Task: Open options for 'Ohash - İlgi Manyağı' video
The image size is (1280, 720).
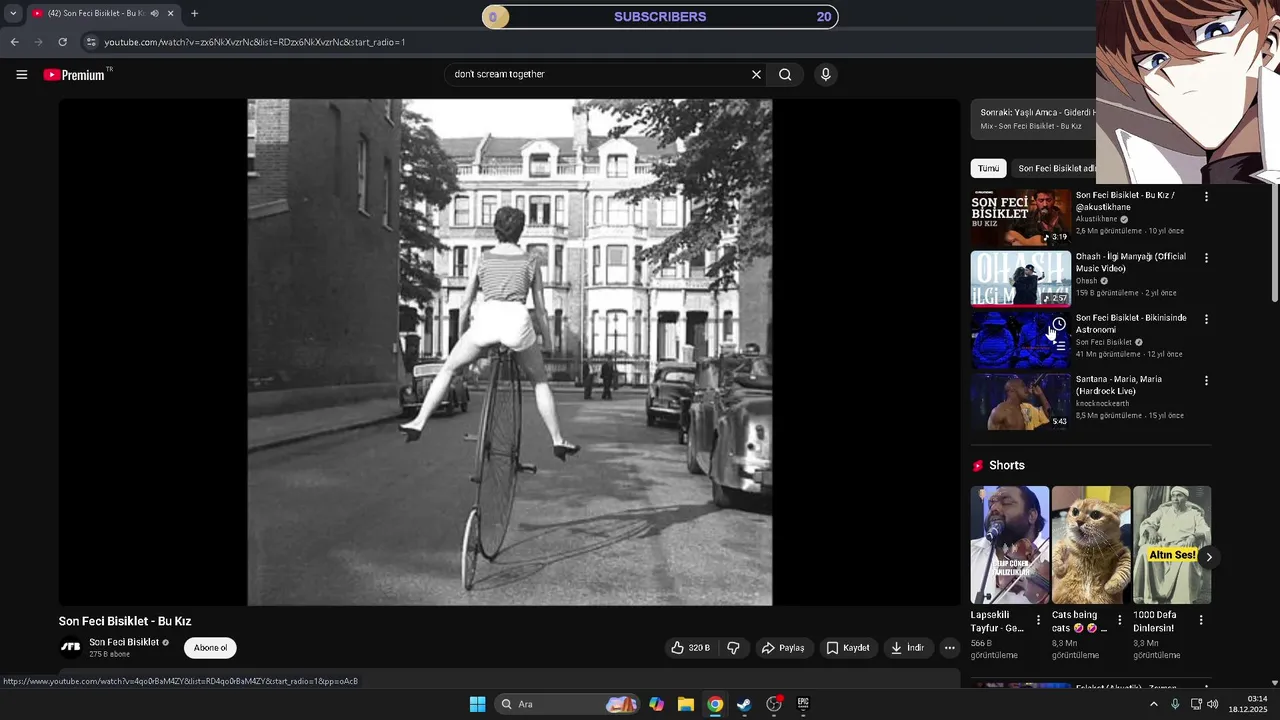Action: [x=1206, y=258]
